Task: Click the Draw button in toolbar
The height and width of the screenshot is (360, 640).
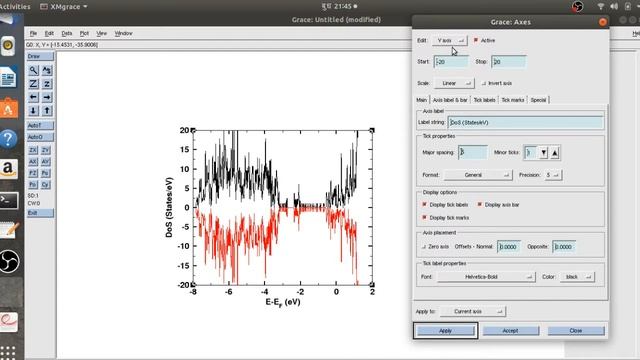Action: pos(40,56)
